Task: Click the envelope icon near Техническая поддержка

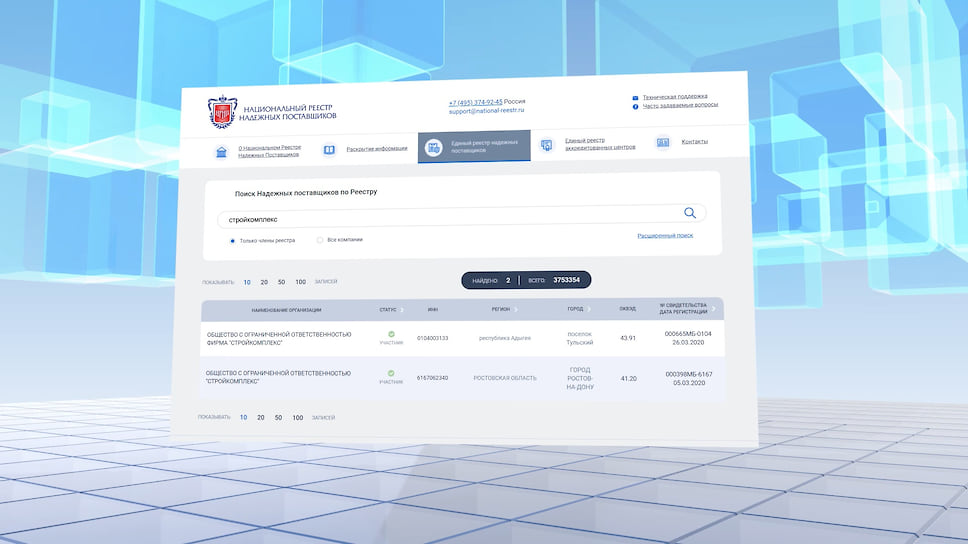Action: (x=635, y=98)
